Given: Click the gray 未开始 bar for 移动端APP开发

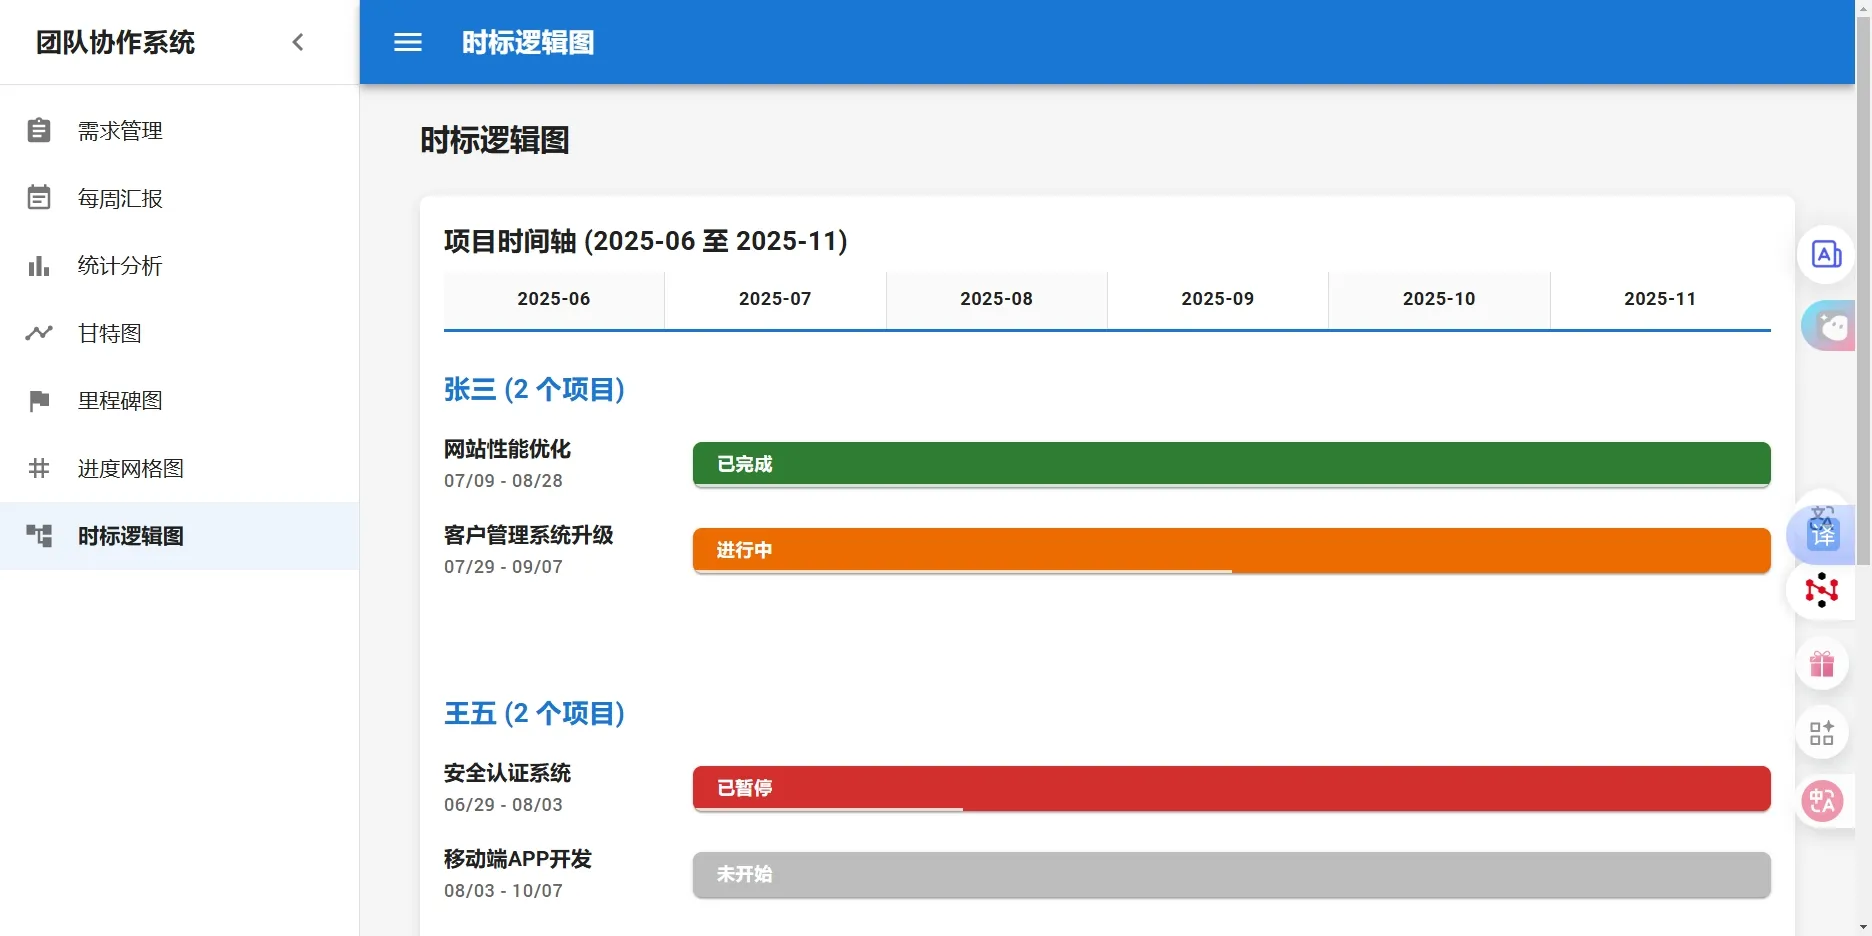Looking at the screenshot, I should point(1231,874).
